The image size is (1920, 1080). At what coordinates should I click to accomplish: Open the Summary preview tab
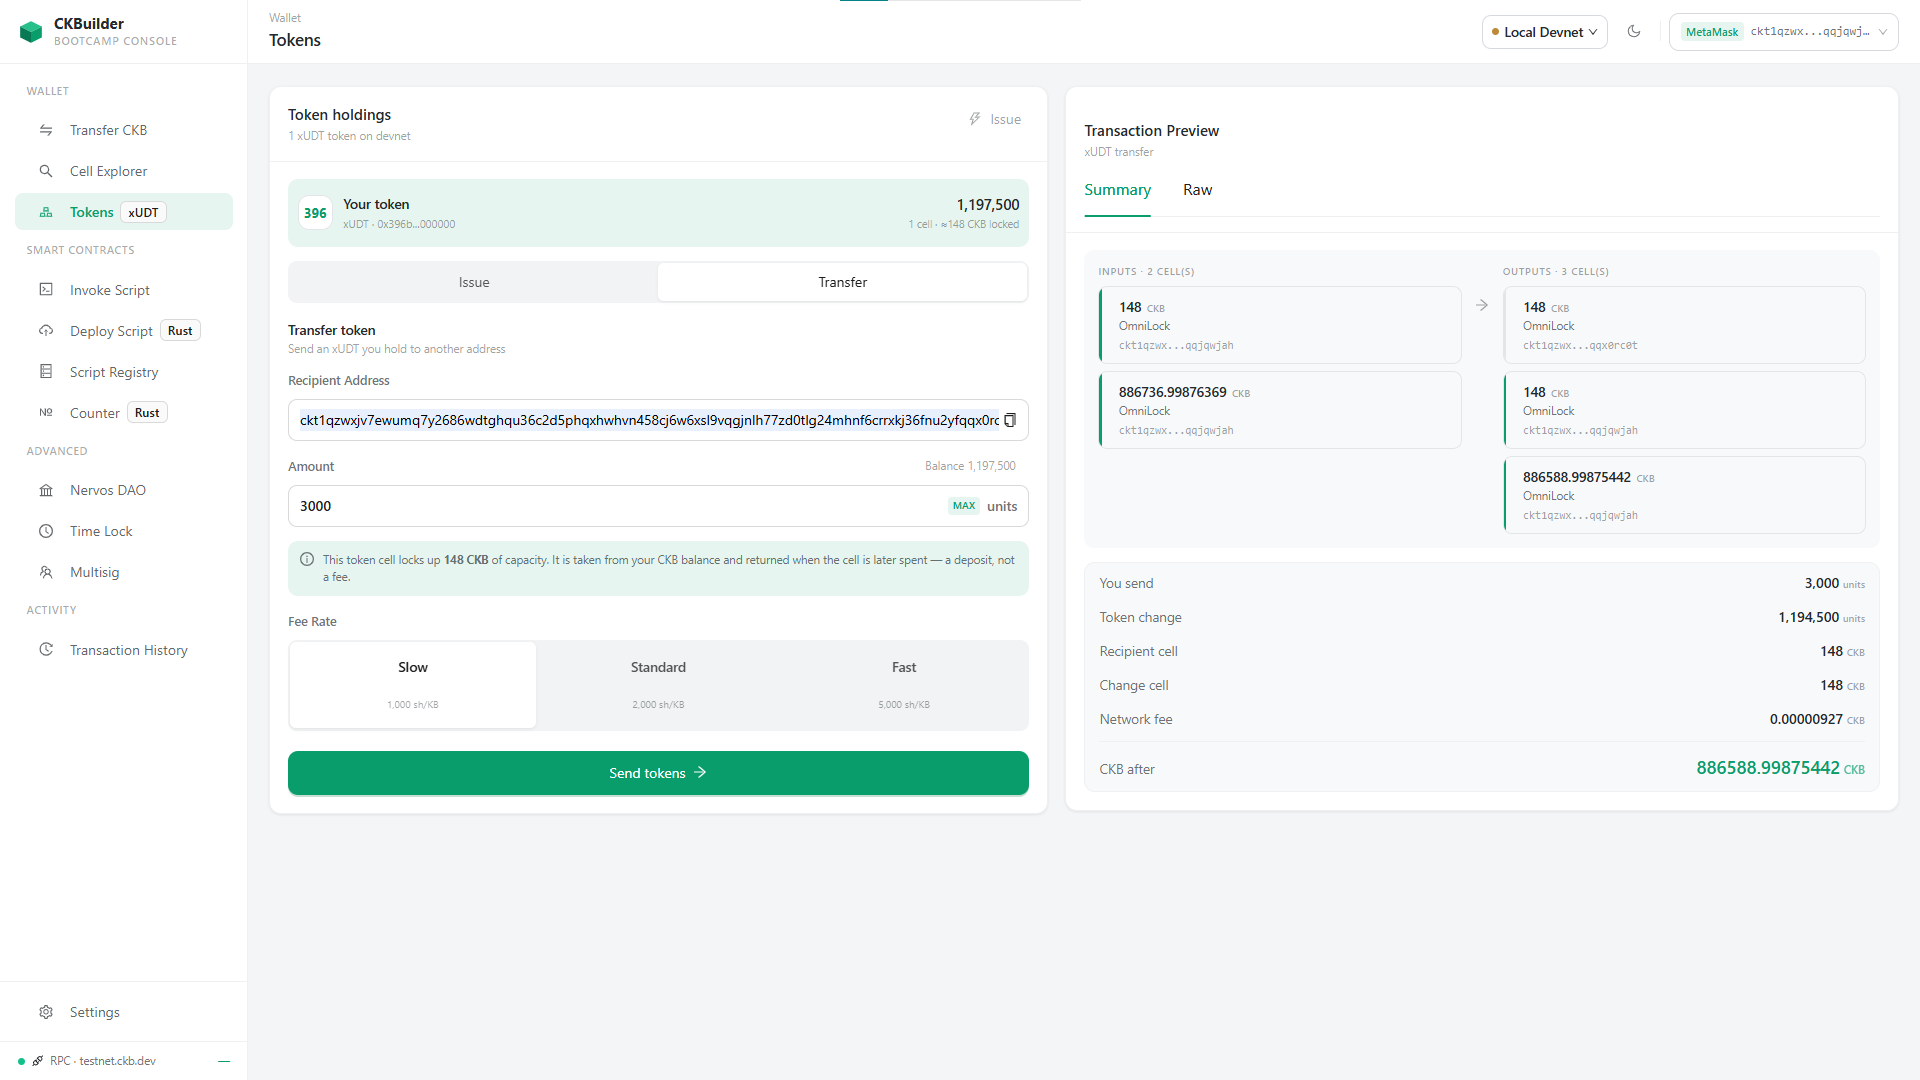click(1117, 190)
